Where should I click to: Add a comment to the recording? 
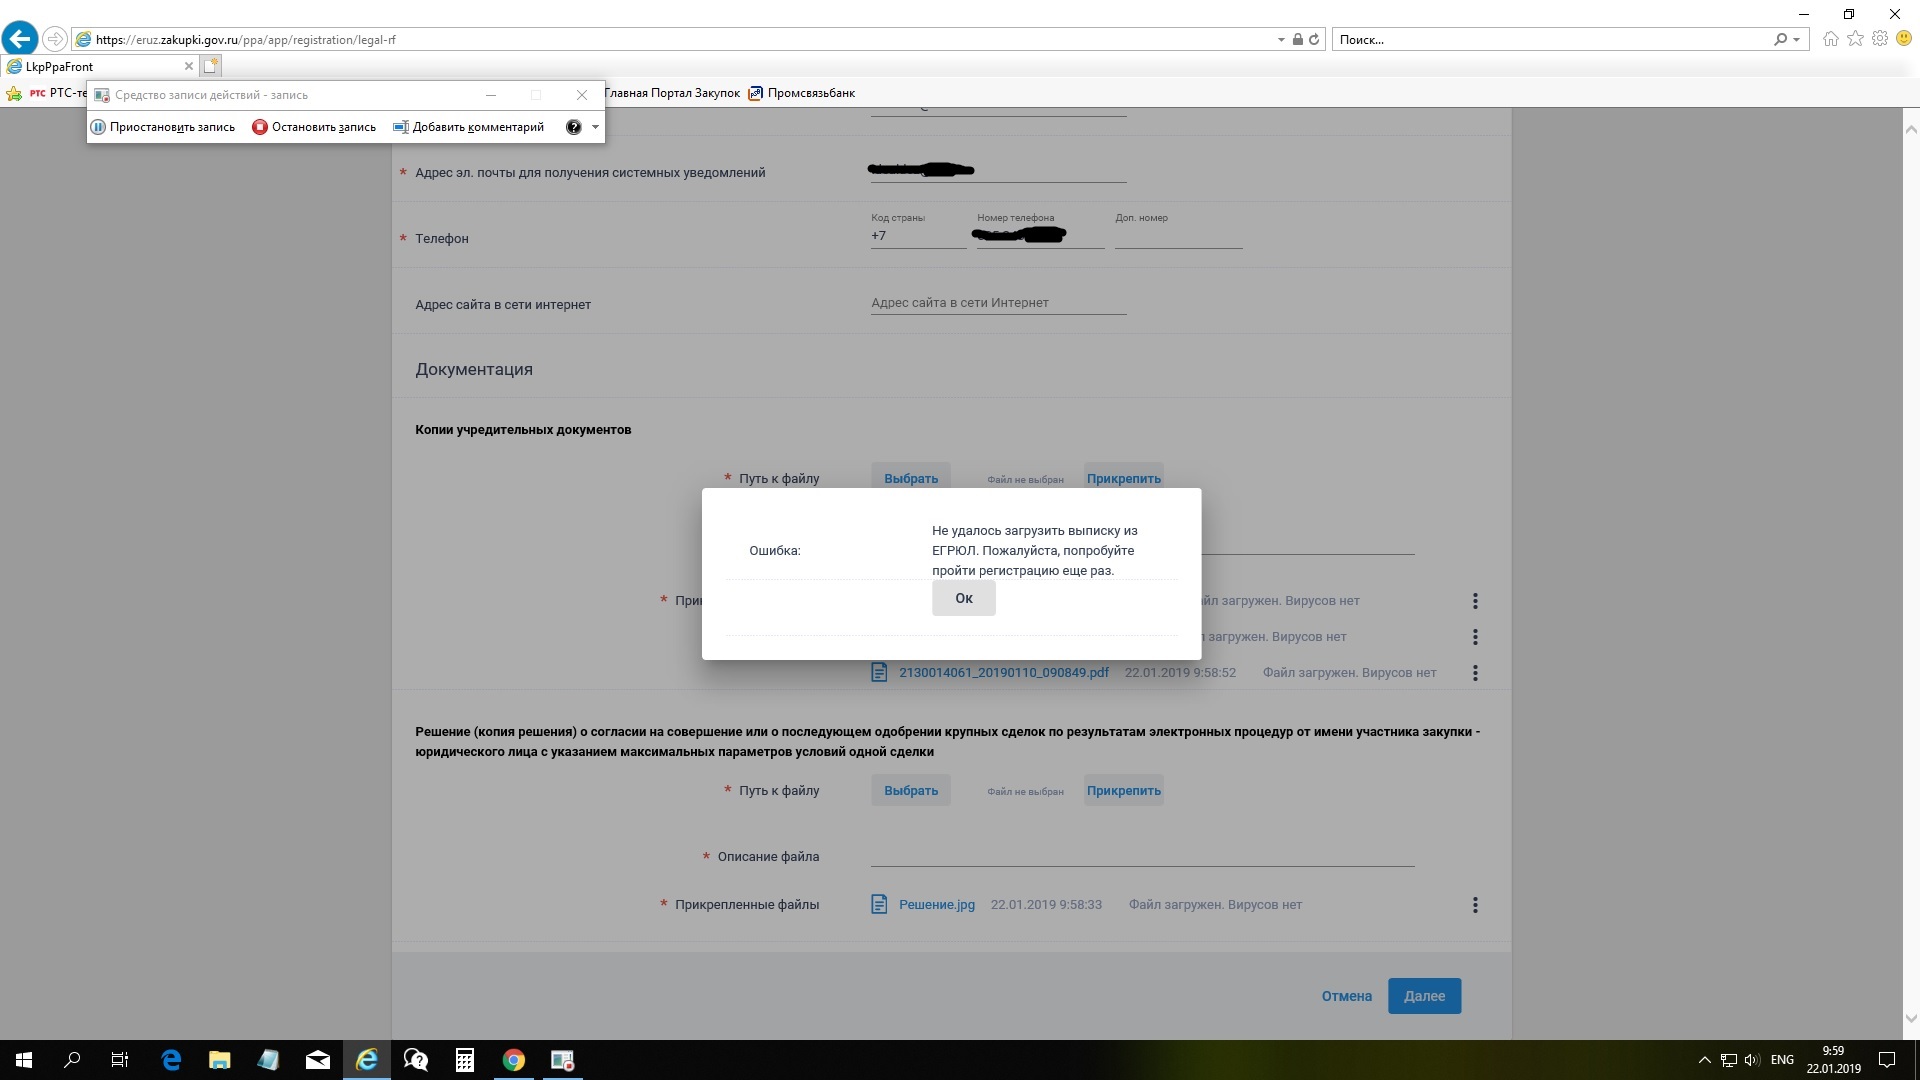pos(469,127)
